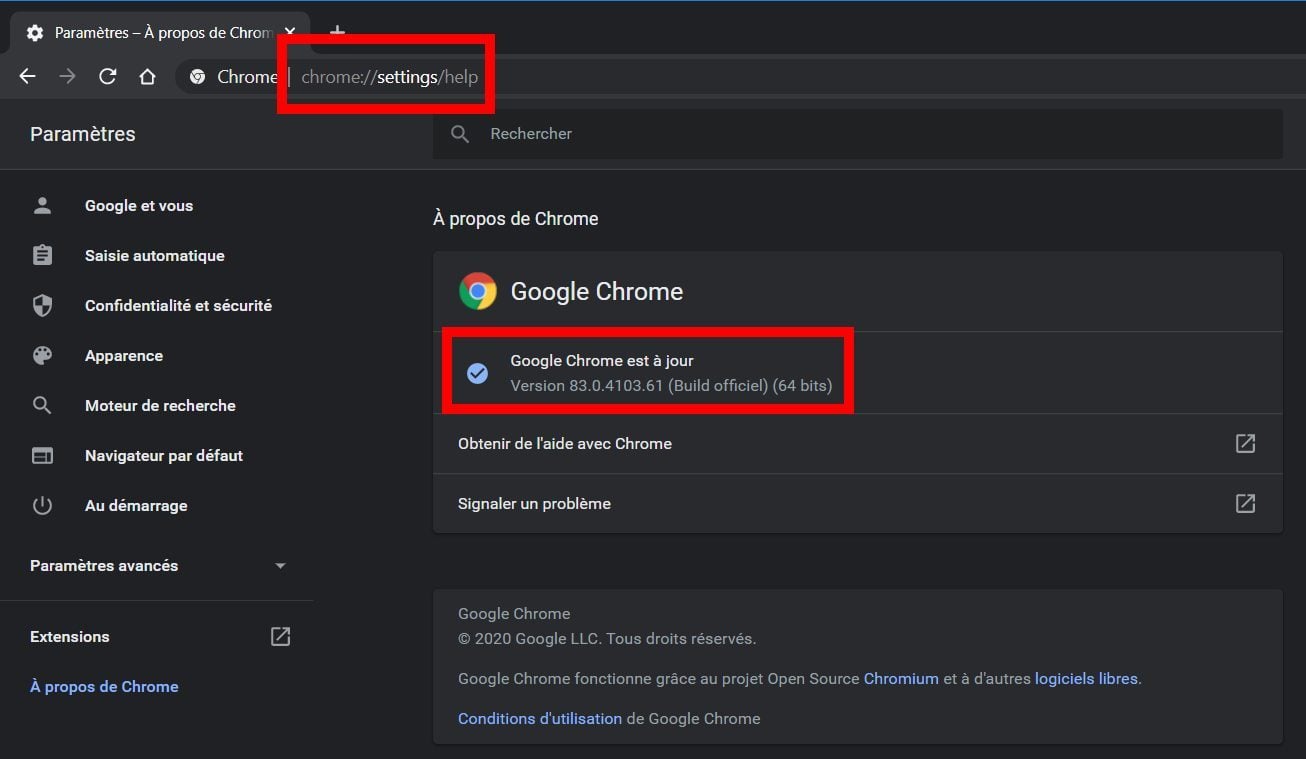The width and height of the screenshot is (1306, 759).
Task: Click the Chrome site info icon in address bar
Action: [x=197, y=77]
